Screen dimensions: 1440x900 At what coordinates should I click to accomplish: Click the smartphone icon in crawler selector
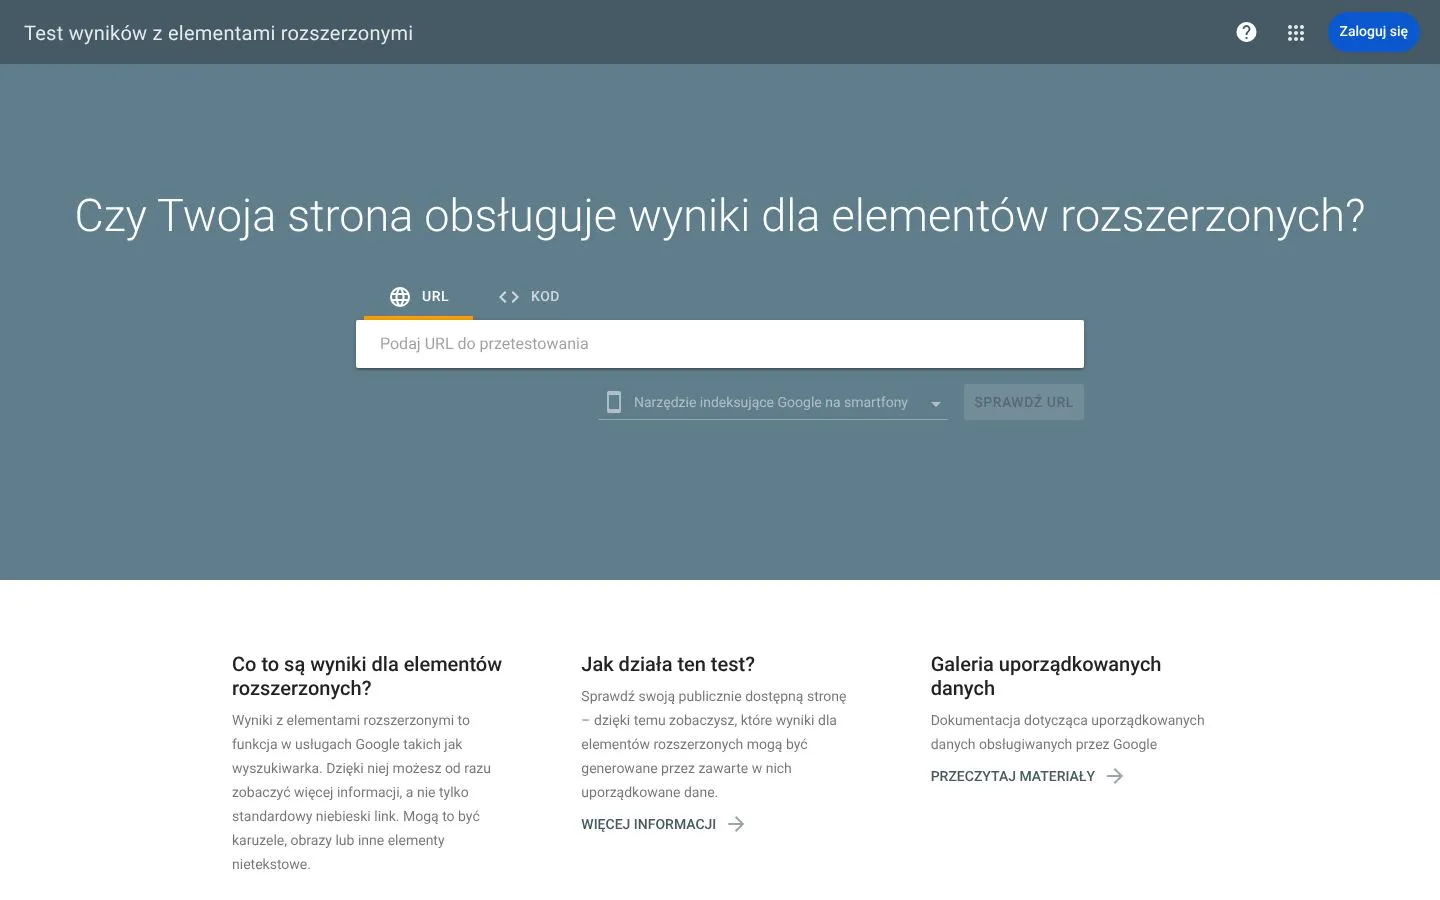[x=614, y=402]
